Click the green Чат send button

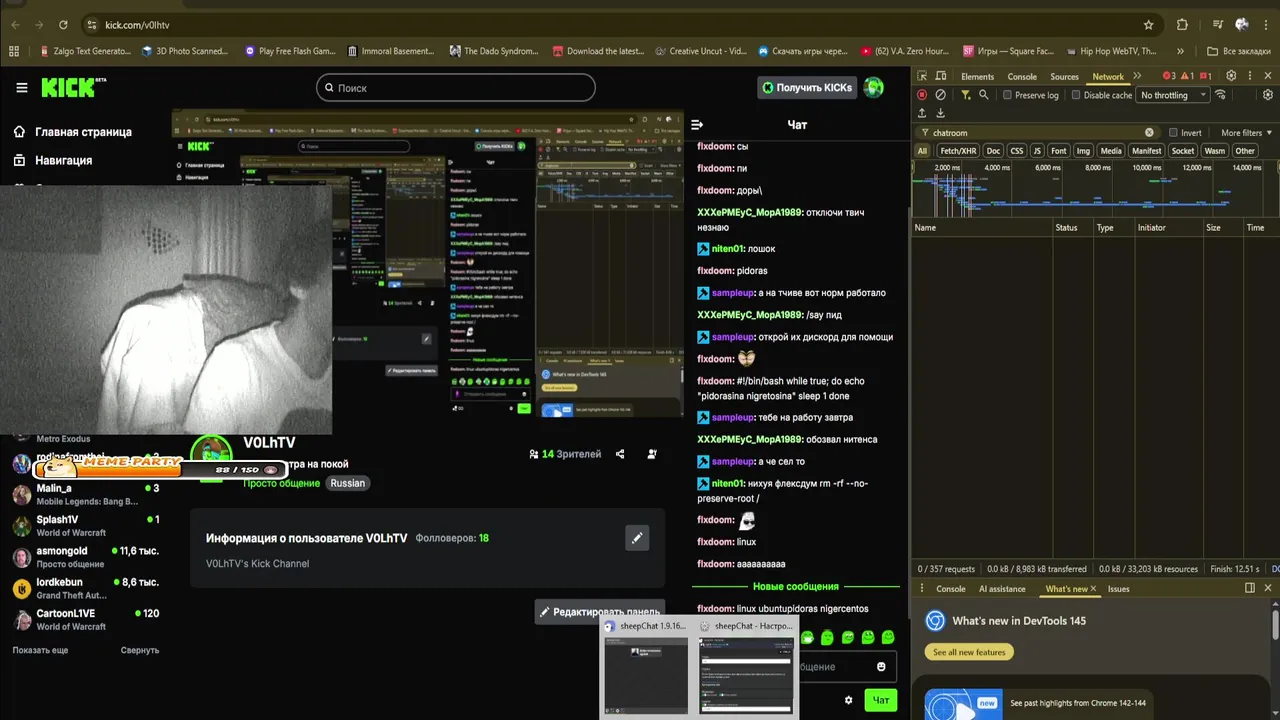(x=880, y=700)
